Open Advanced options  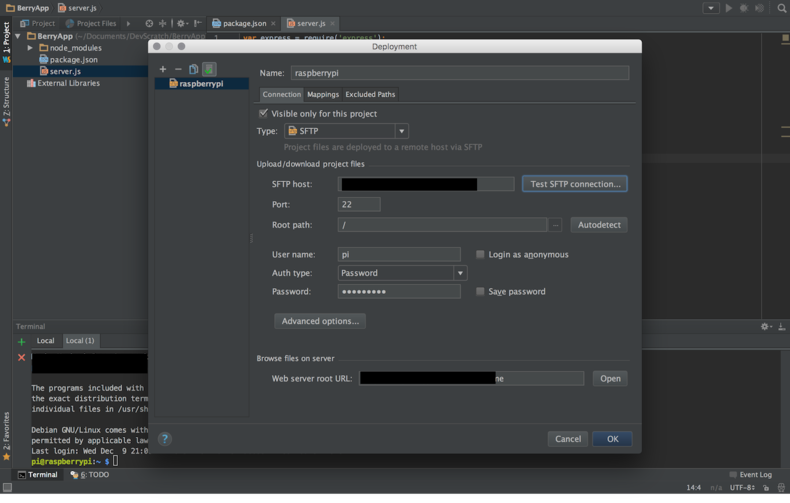coord(320,321)
